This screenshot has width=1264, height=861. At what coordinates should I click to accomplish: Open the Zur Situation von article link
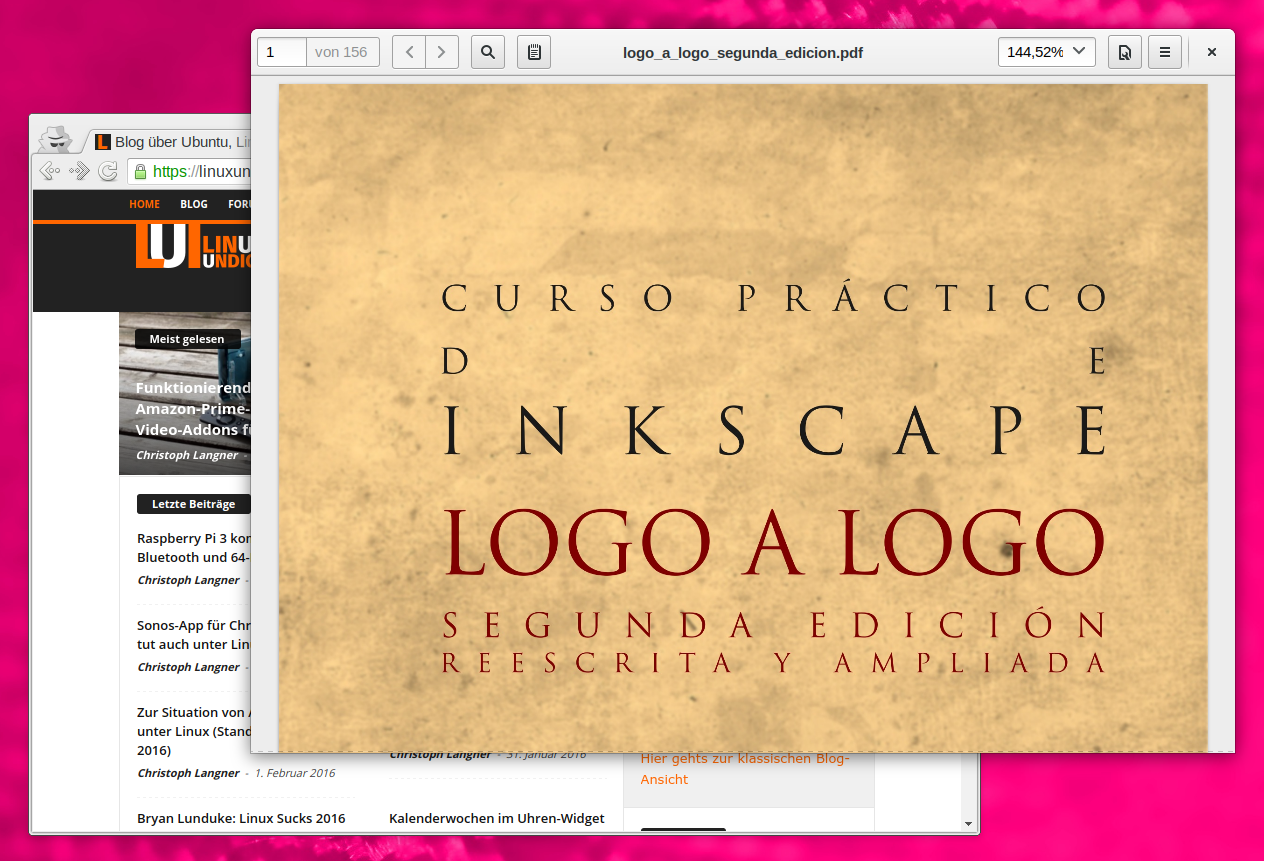[193, 731]
